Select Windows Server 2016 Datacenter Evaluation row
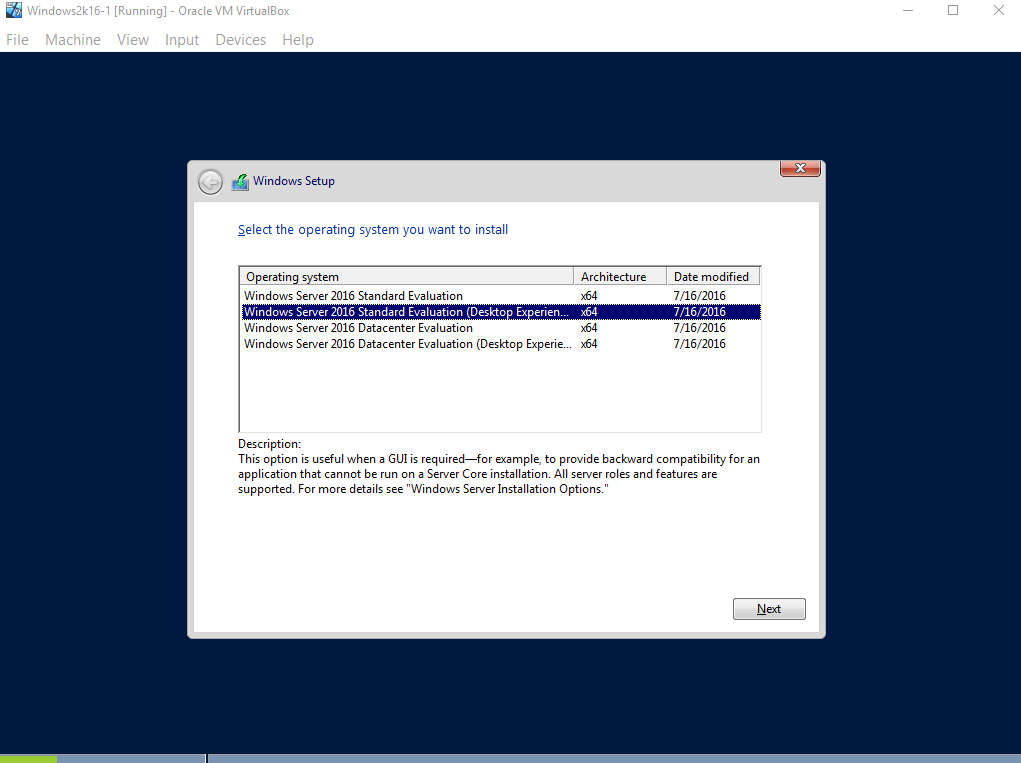The width and height of the screenshot is (1021, 763). (x=501, y=328)
